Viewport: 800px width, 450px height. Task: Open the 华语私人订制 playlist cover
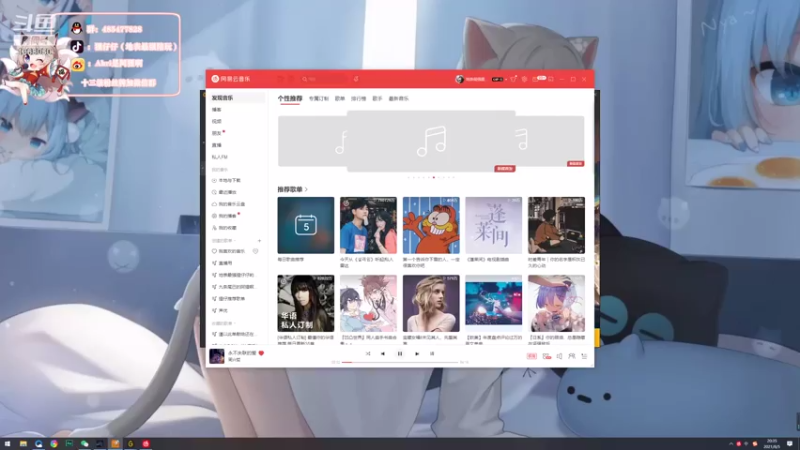point(306,303)
